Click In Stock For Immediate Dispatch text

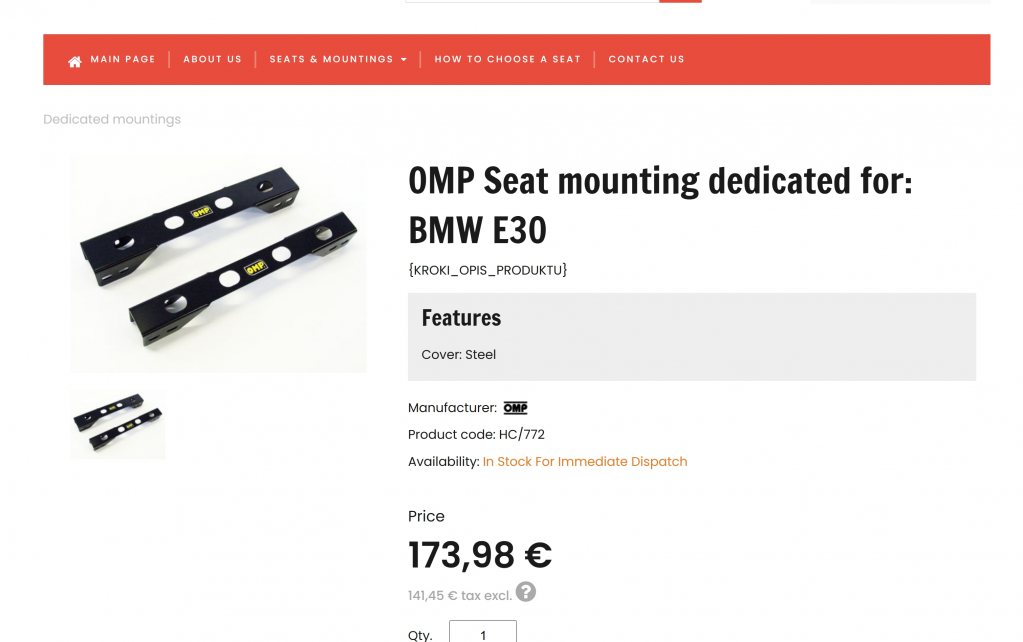585,462
